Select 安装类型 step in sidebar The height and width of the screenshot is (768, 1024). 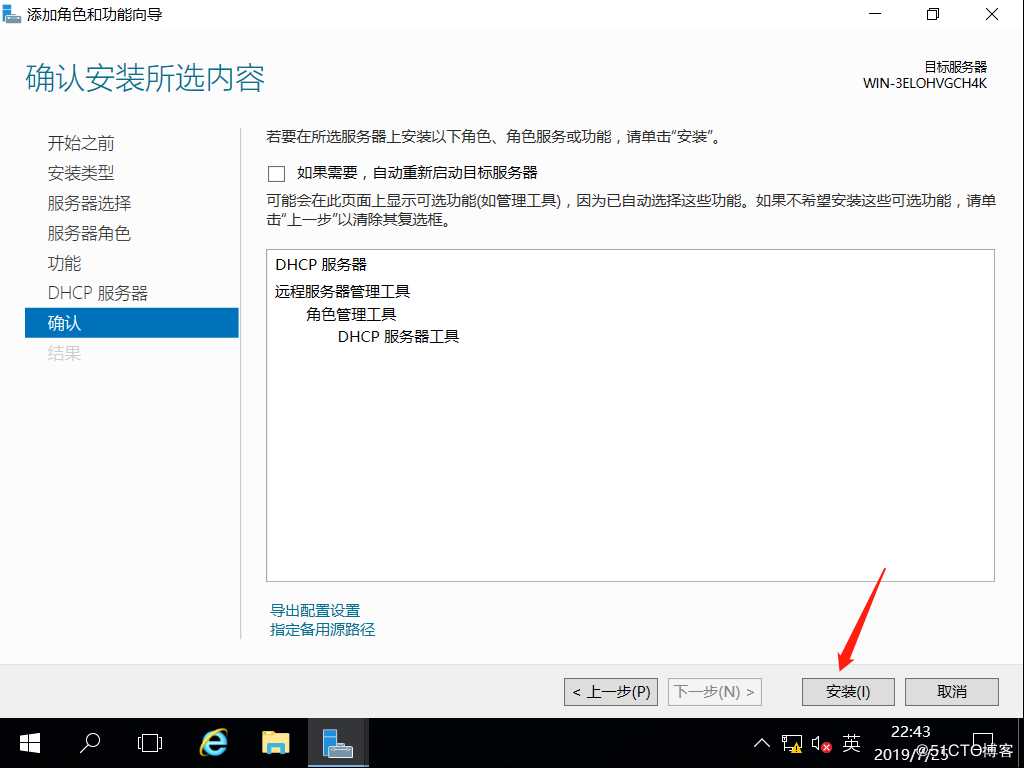pyautogui.click(x=81, y=173)
